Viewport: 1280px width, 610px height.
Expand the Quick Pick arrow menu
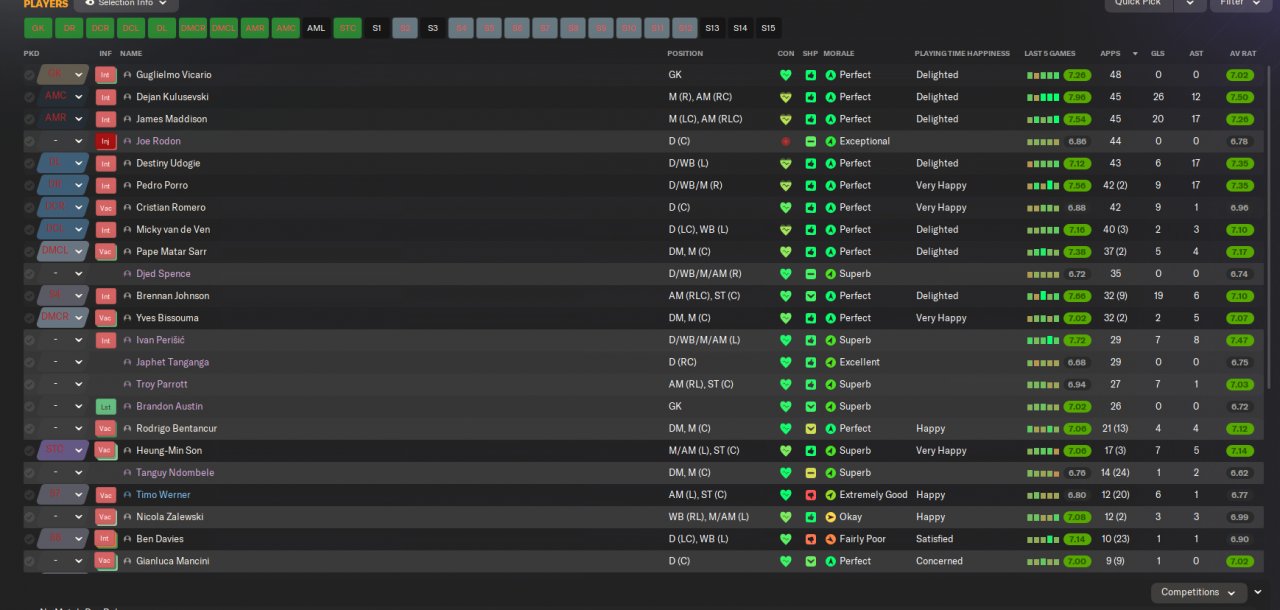(x=1189, y=4)
